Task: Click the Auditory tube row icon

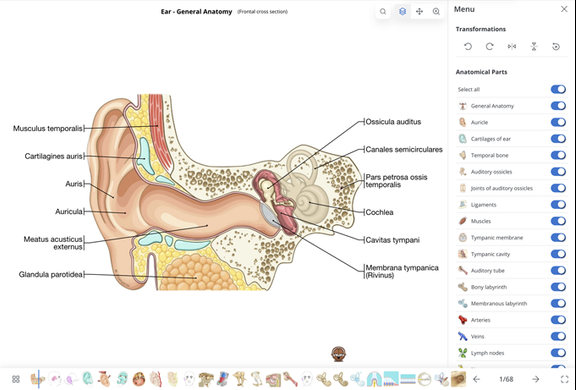Action: click(x=462, y=271)
